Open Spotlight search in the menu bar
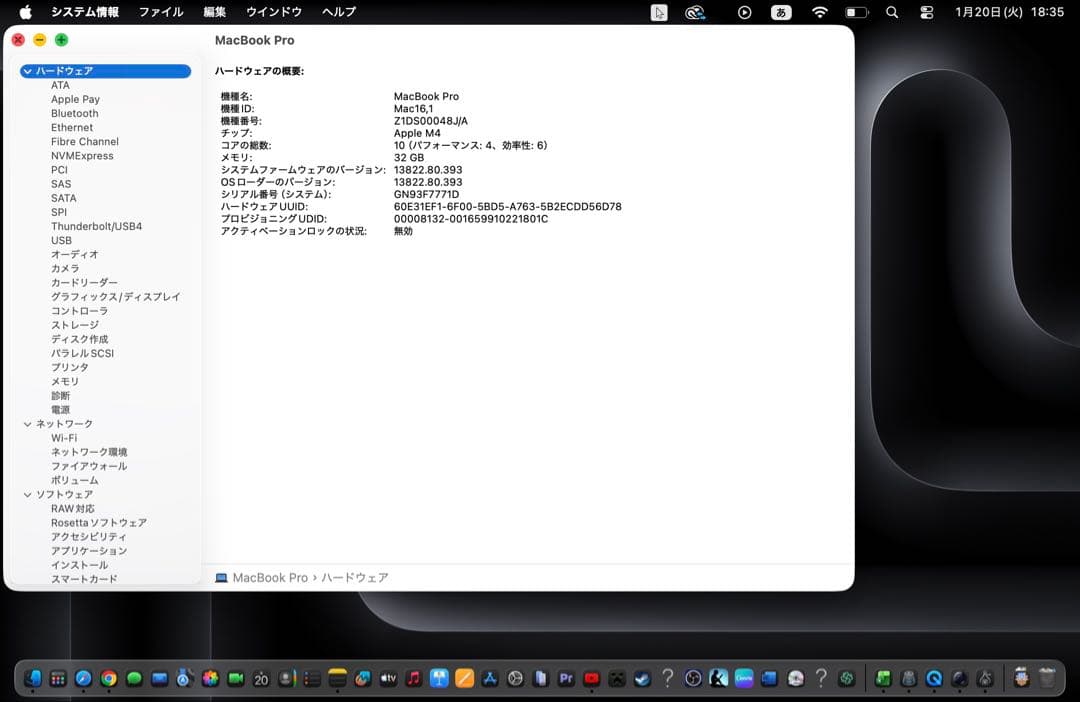Image resolution: width=1080 pixels, height=702 pixels. (891, 12)
